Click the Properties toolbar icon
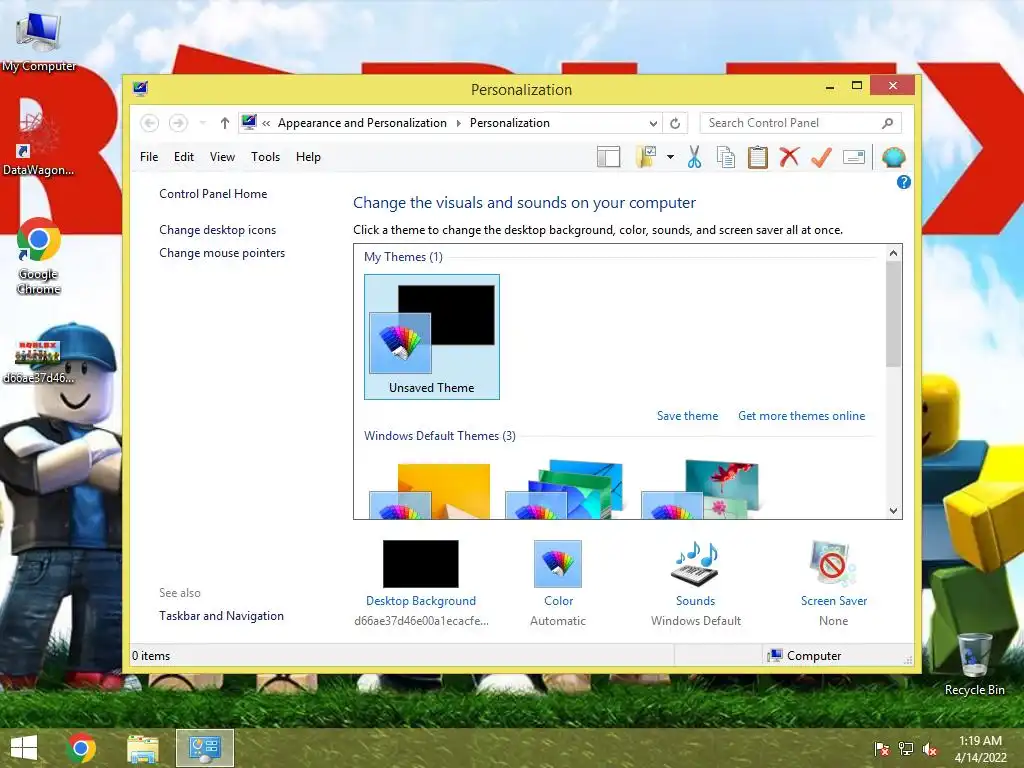Viewport: 1024px width, 768px height. click(x=854, y=157)
